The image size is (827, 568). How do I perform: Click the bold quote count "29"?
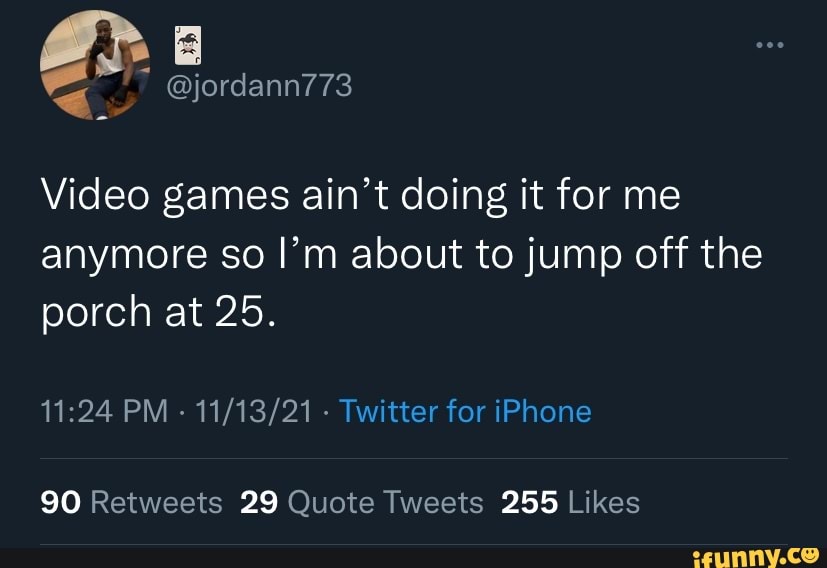coord(260,501)
